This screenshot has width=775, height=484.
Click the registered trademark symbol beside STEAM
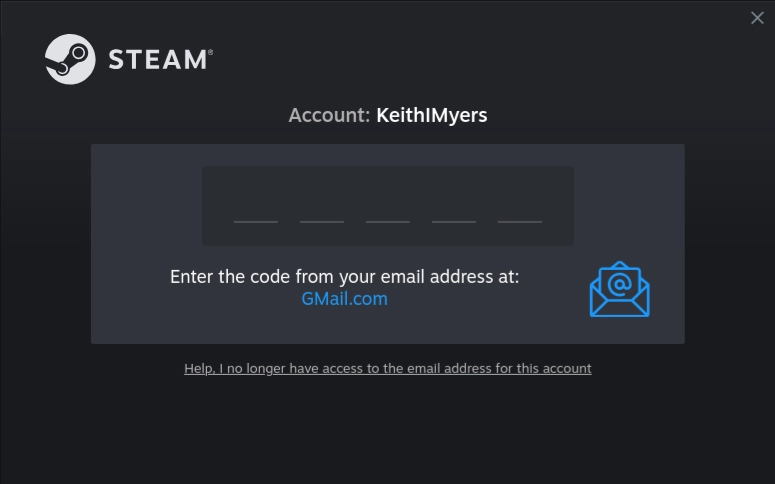coord(211,51)
